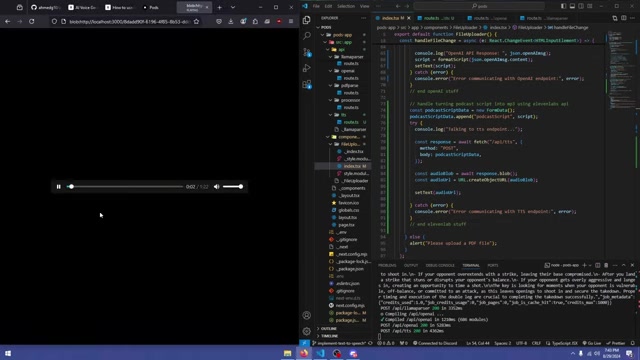Reload the browser page
The width and height of the screenshot is (640, 360).
[31, 21]
